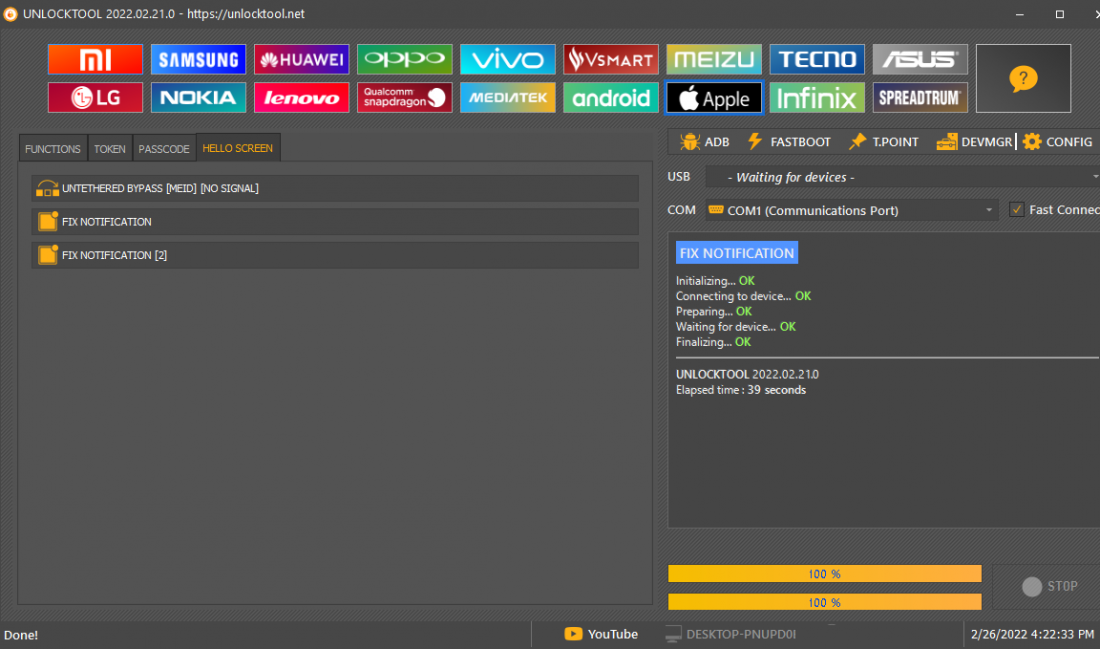Click the 'Initializing... OK' log line
Screen dimensions: 1100x649
(716, 281)
